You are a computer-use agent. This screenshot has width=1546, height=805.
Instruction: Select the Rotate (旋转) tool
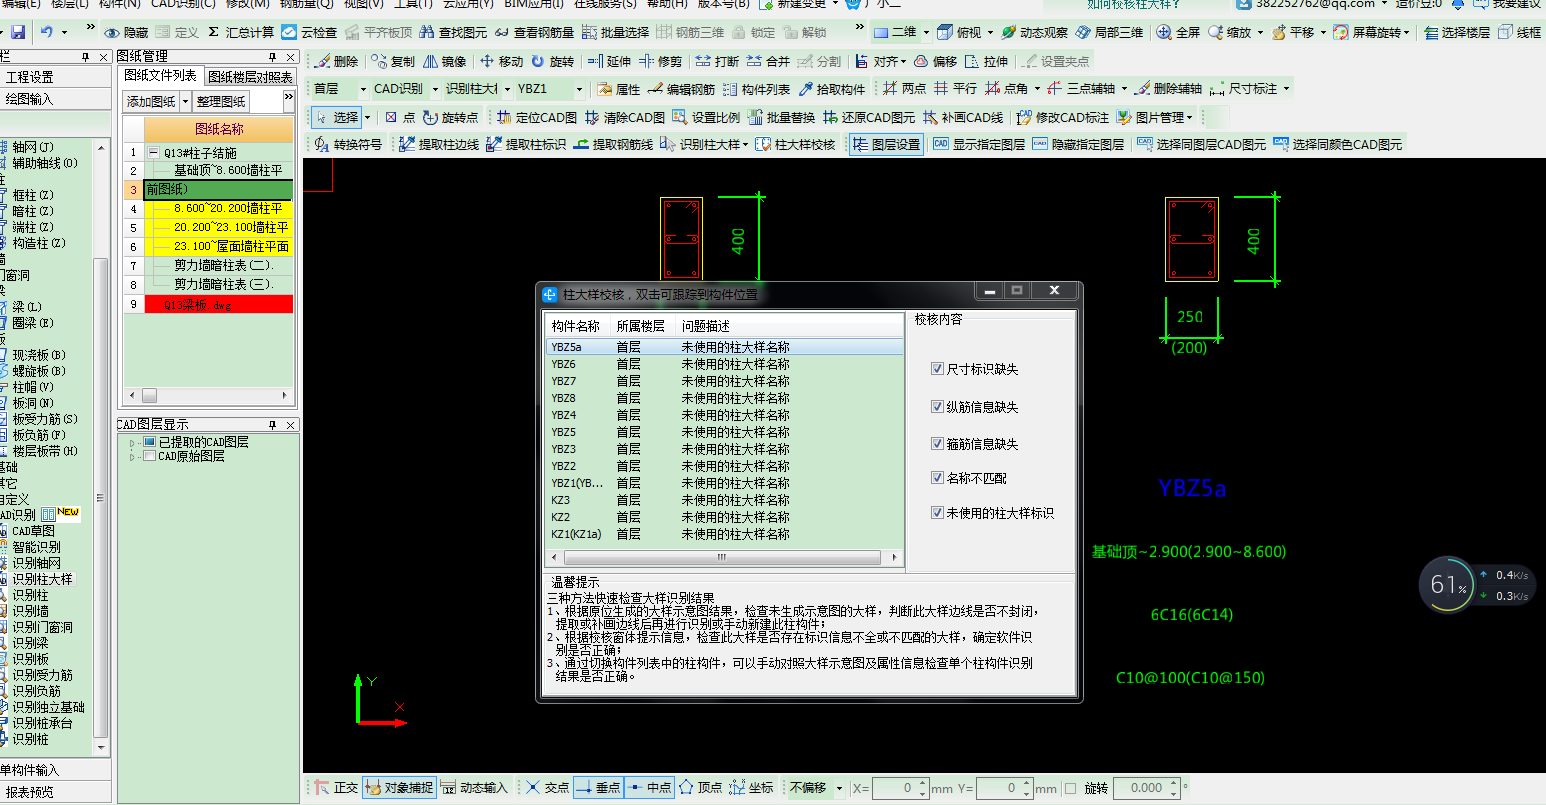552,62
